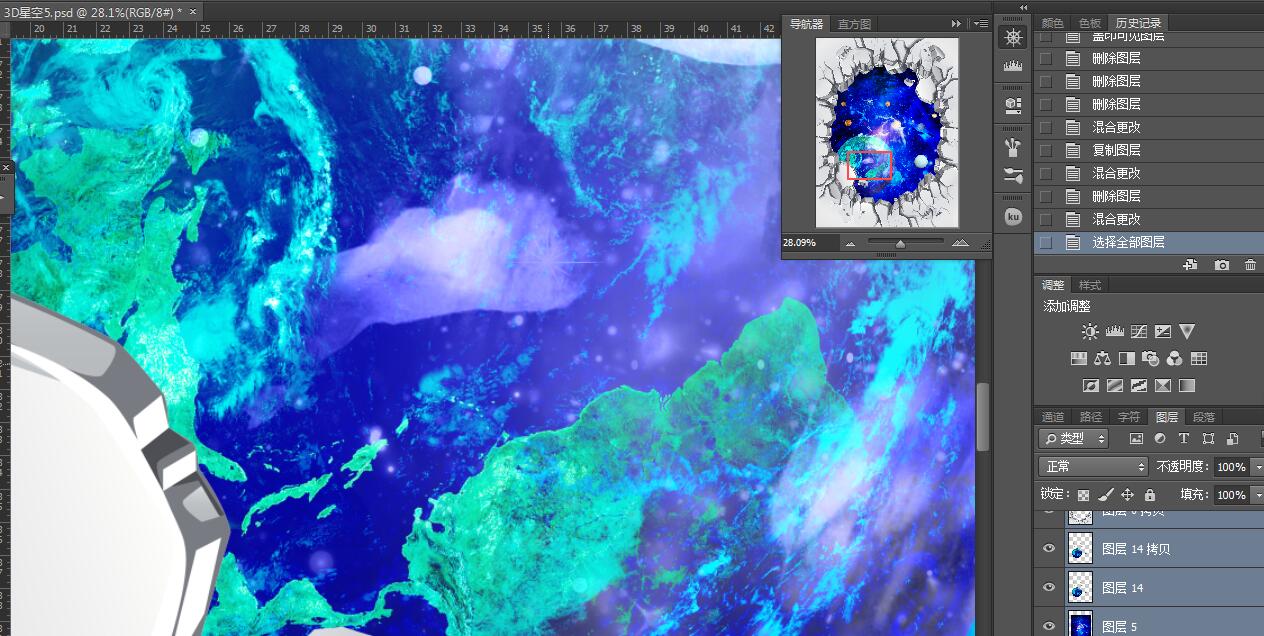Filter layers by adjustment layers icon

(x=1160, y=438)
